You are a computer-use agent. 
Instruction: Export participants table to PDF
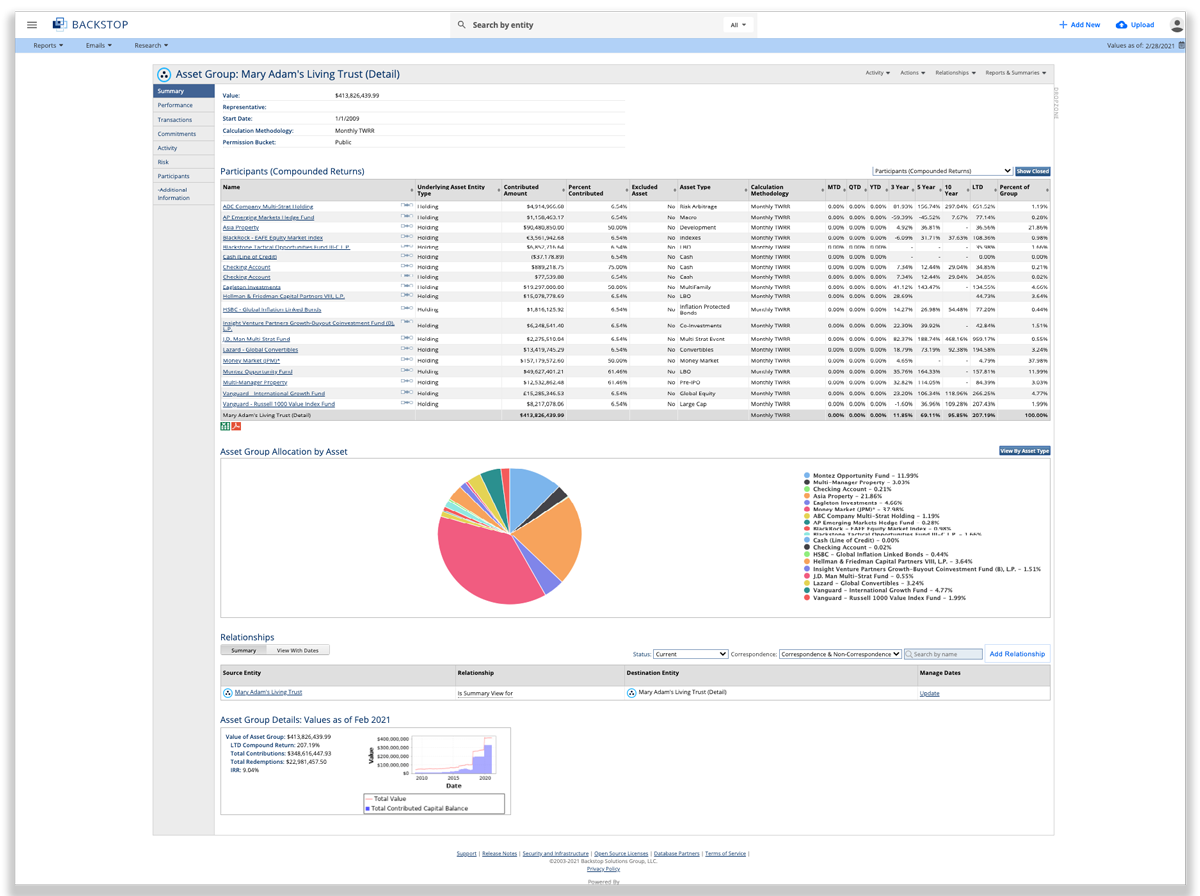237,426
